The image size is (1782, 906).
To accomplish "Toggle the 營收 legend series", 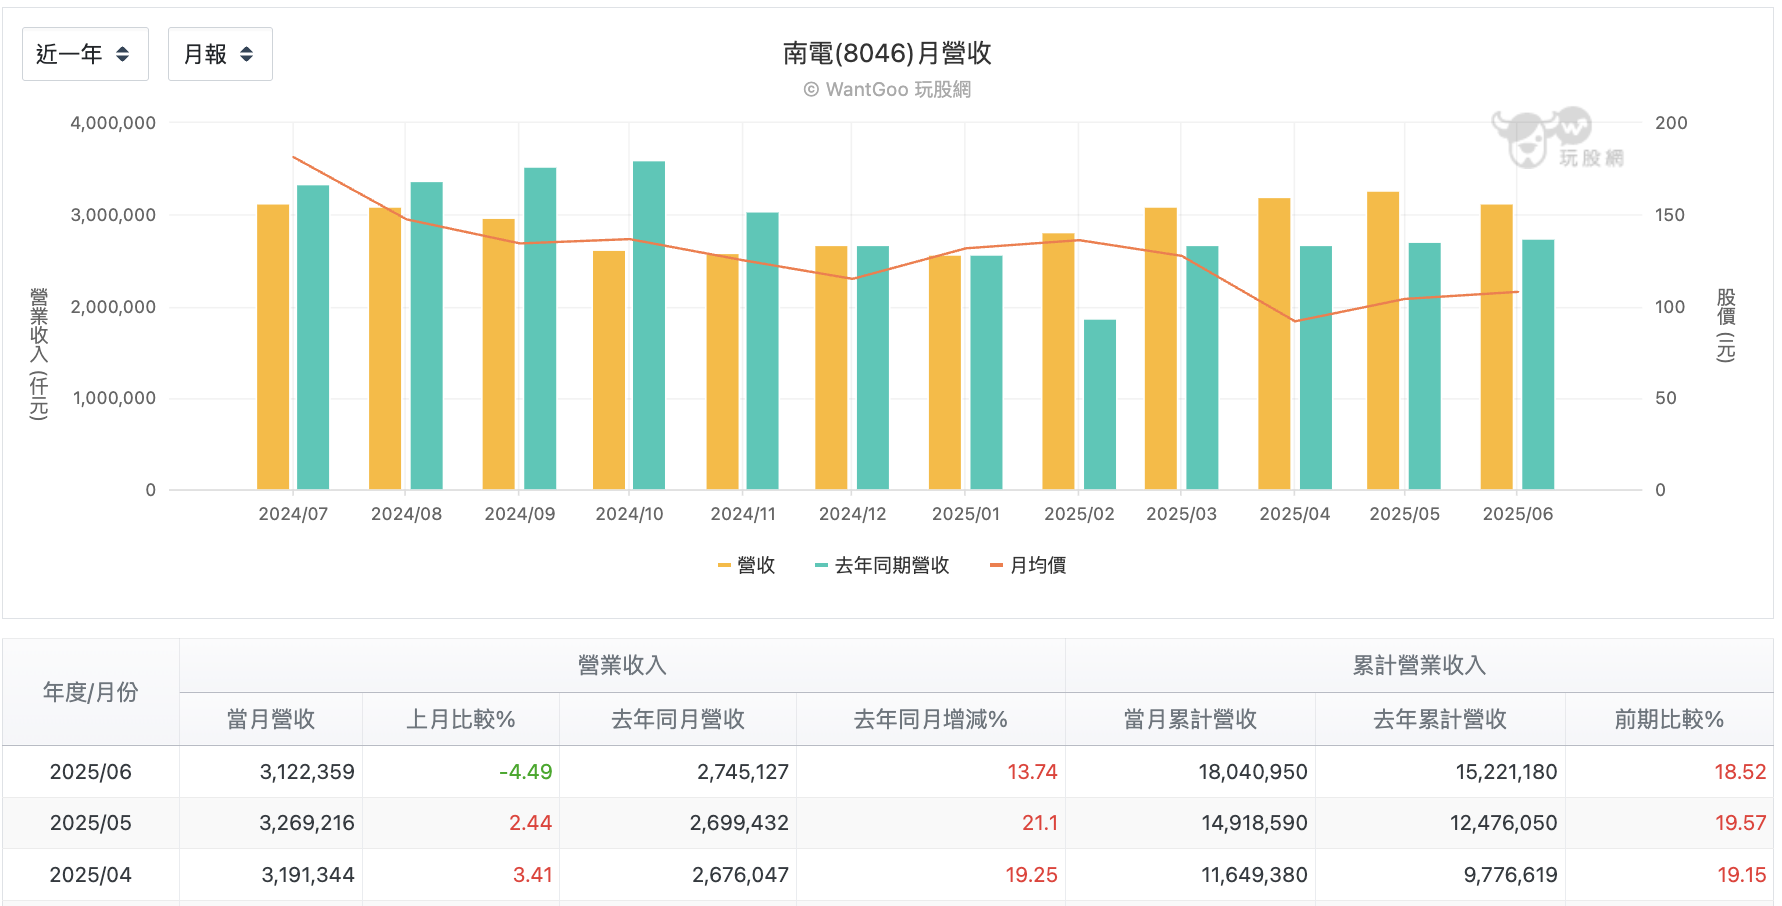I will (747, 566).
